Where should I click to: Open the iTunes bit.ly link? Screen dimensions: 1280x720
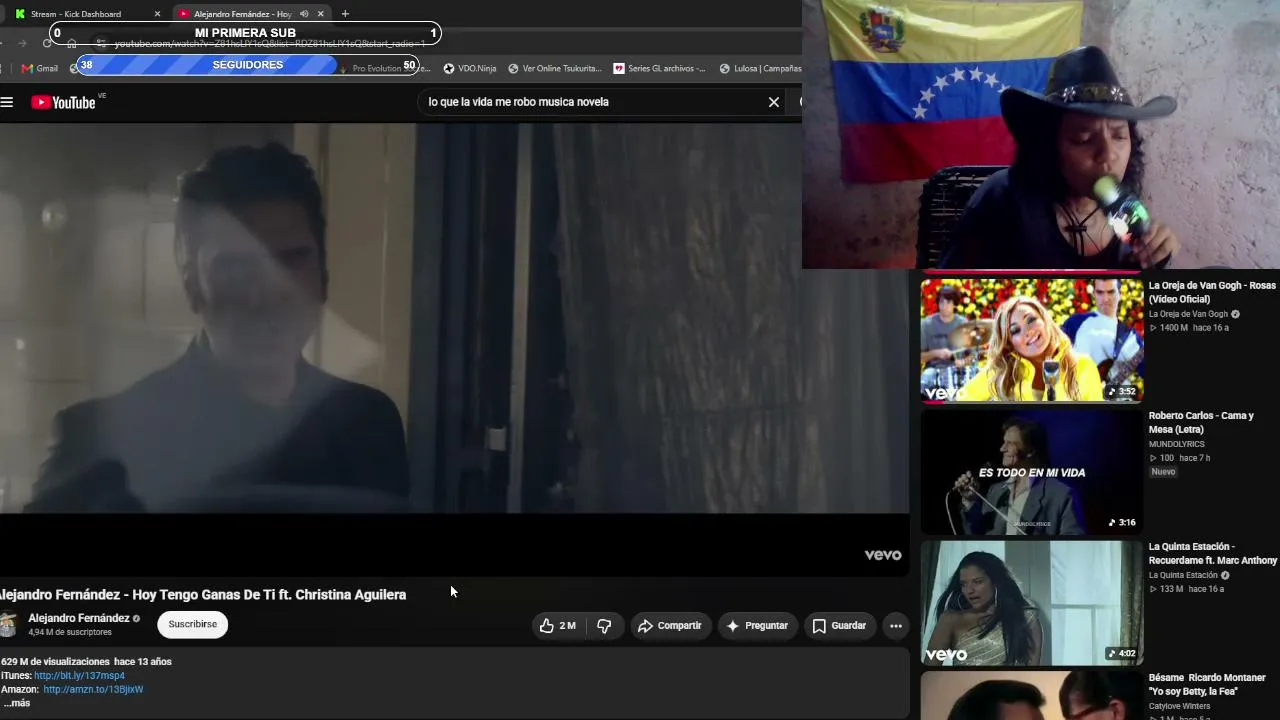[79, 676]
